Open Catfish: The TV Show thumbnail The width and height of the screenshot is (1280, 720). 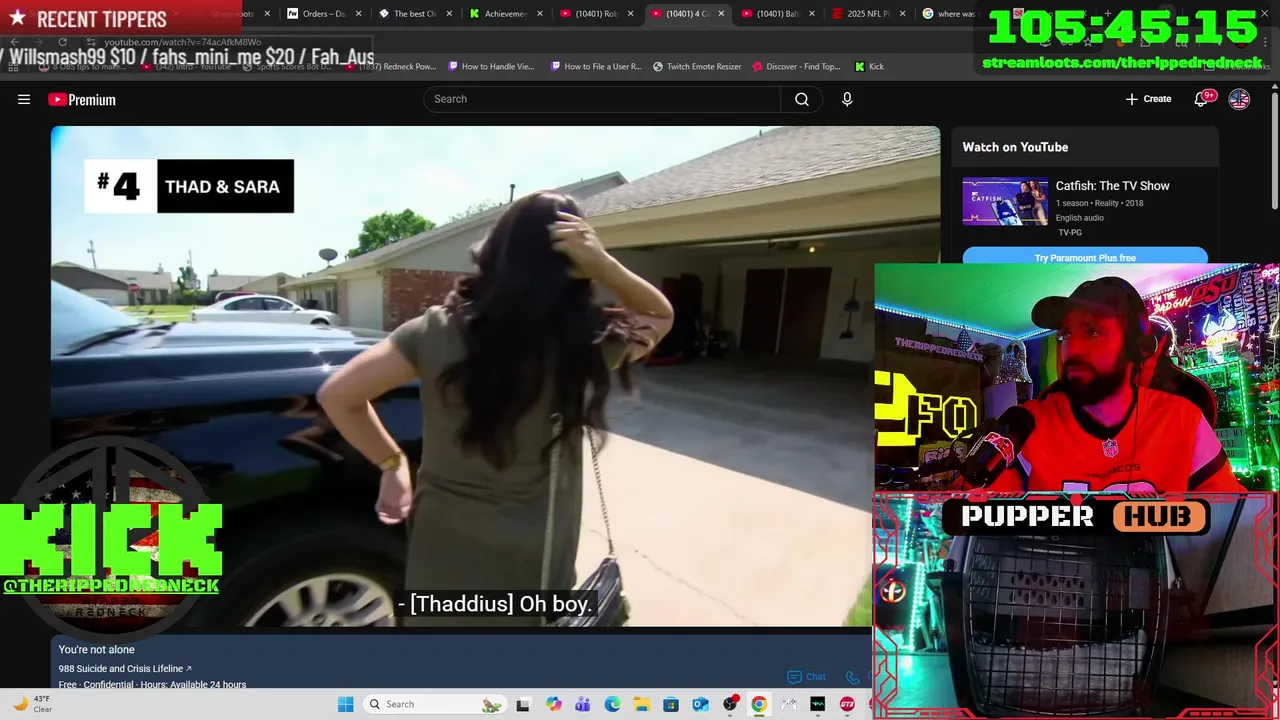point(1005,201)
